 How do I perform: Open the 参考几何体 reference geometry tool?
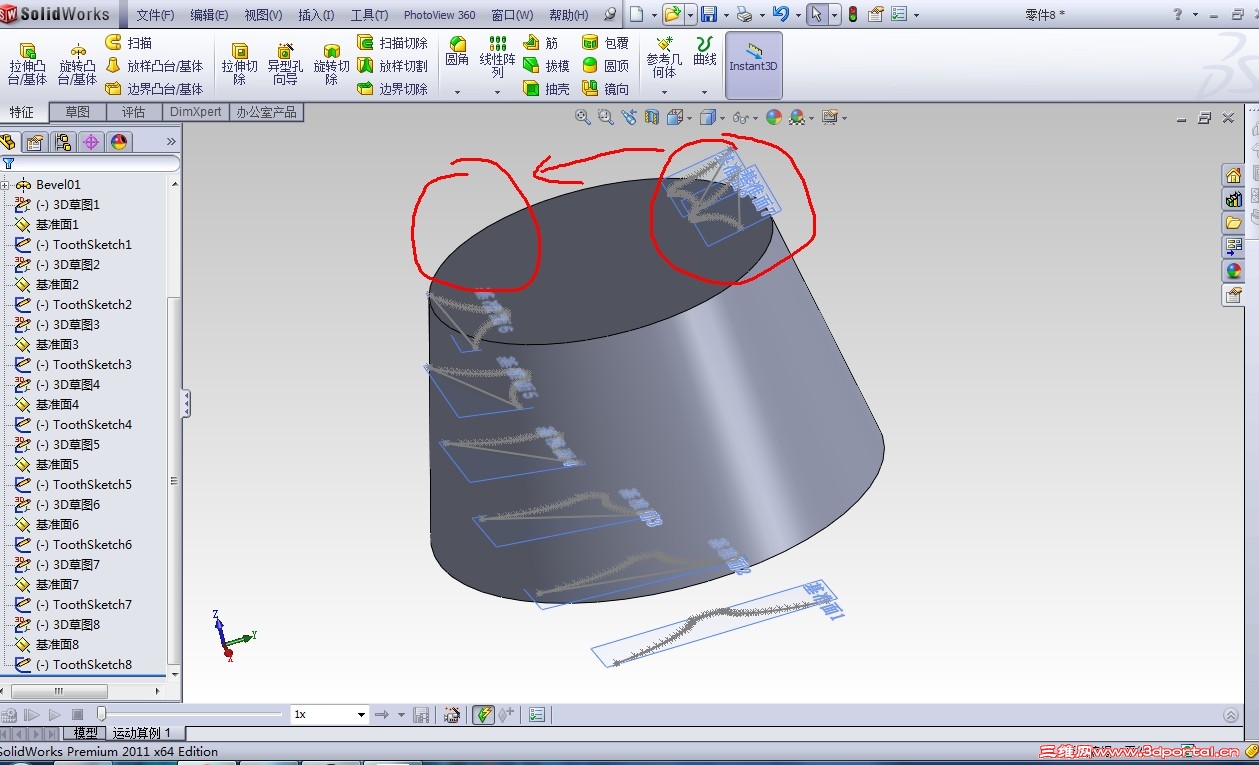point(664,57)
